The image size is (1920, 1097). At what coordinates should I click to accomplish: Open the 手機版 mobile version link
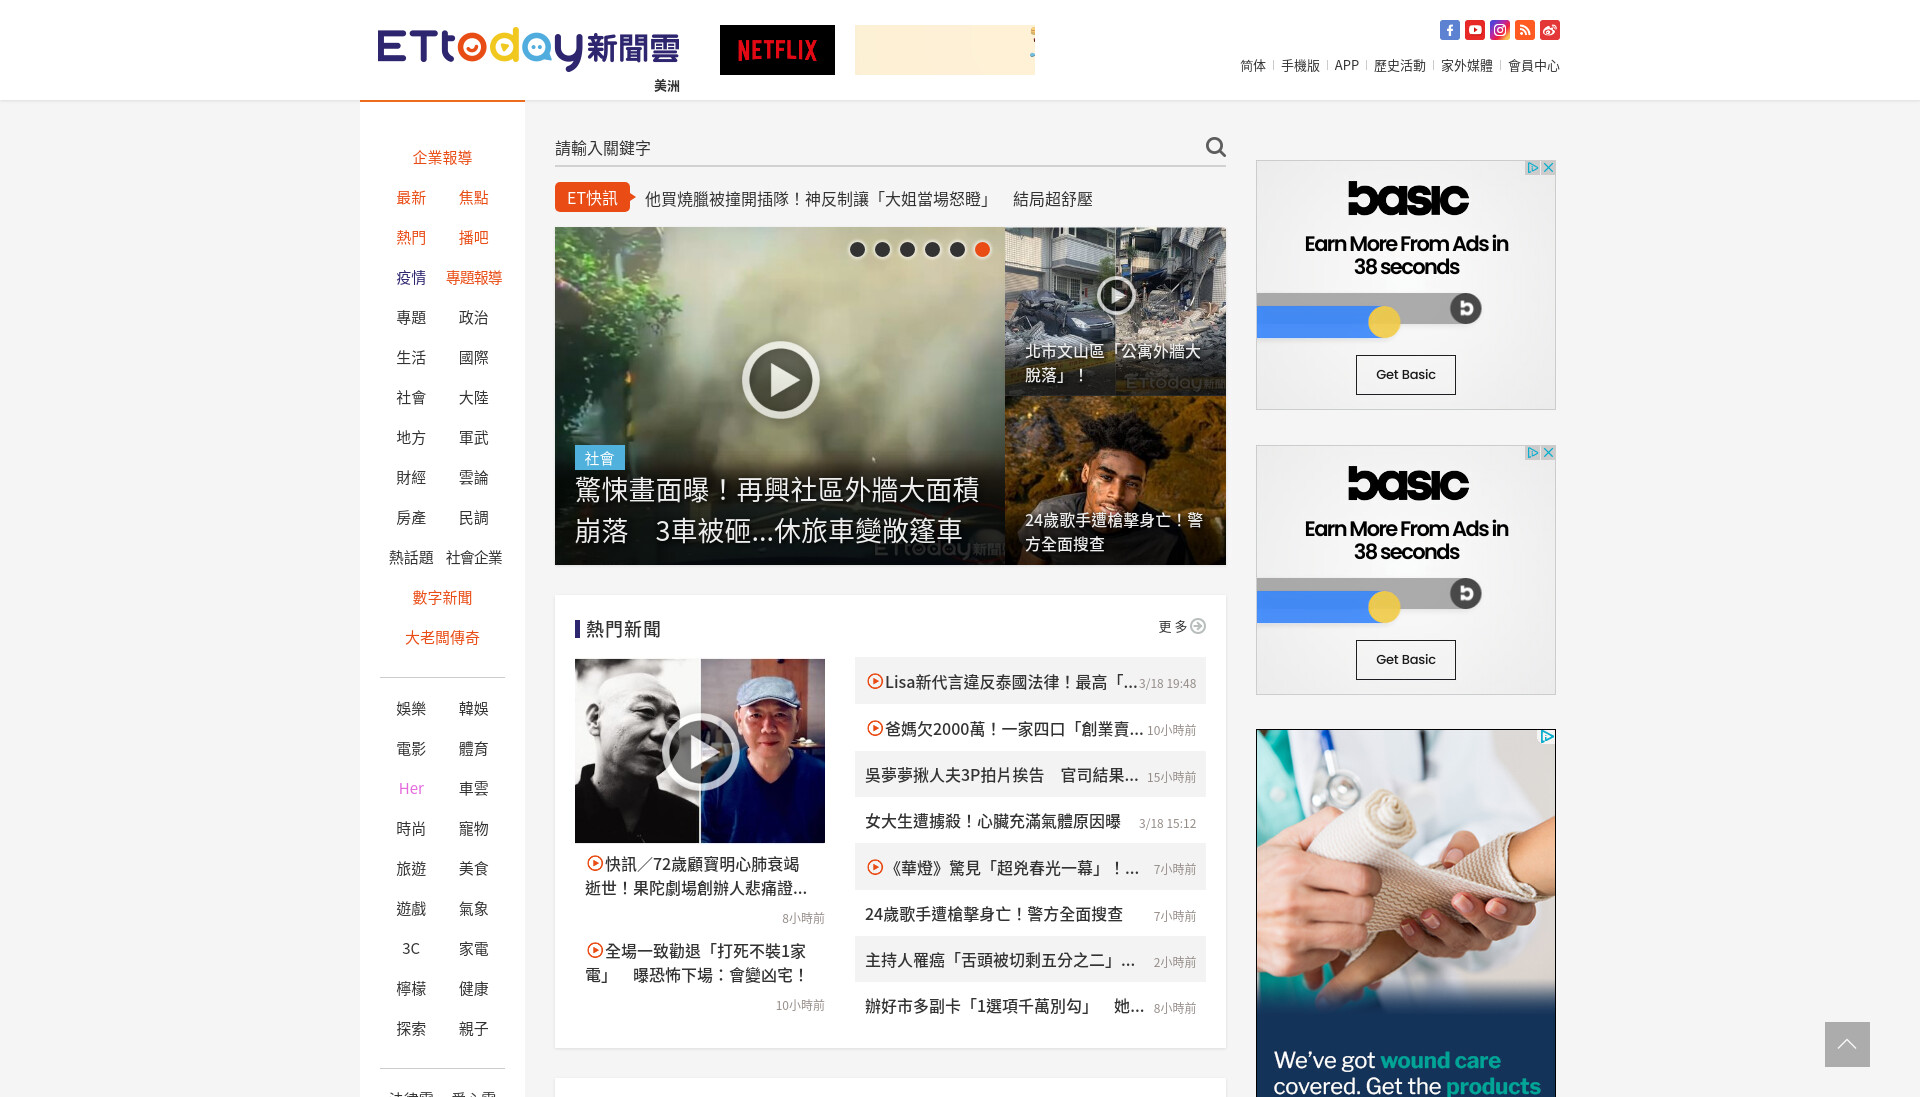(1300, 66)
